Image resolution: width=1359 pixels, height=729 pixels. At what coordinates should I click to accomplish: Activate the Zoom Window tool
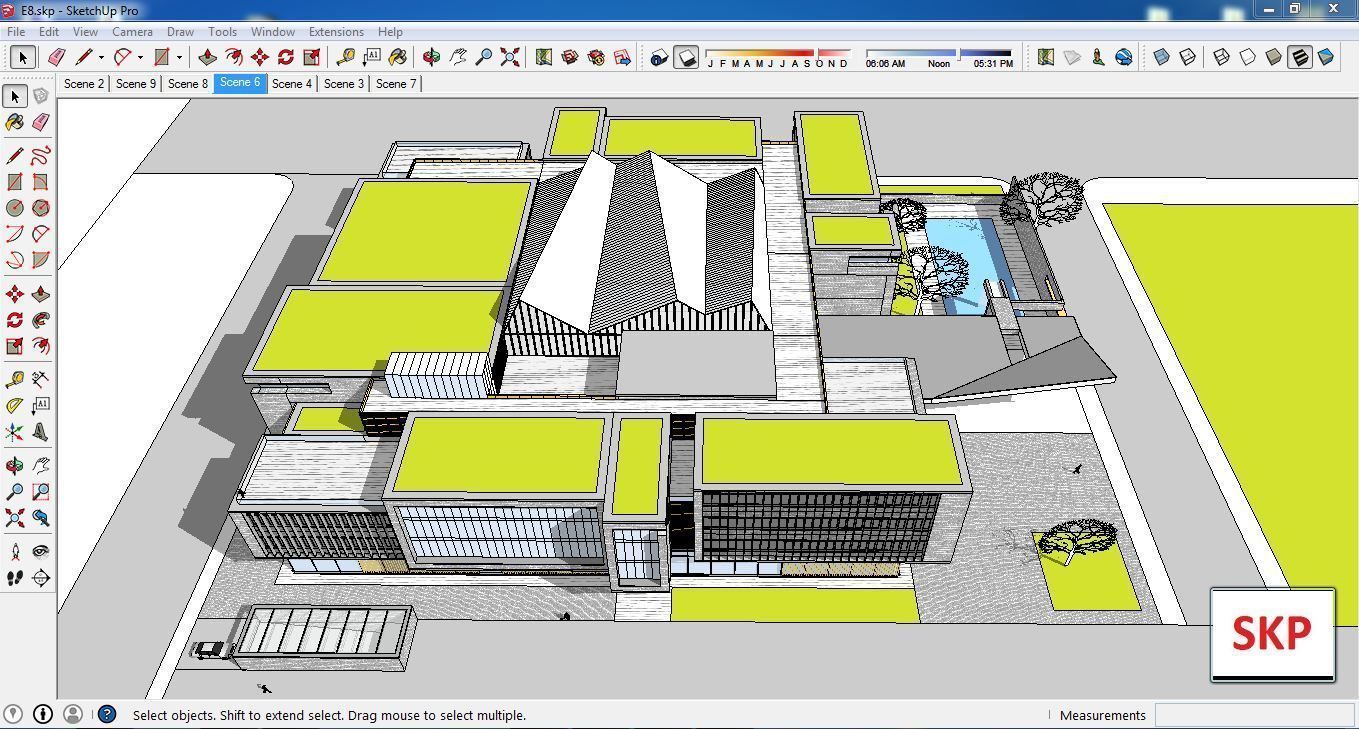coord(41,492)
